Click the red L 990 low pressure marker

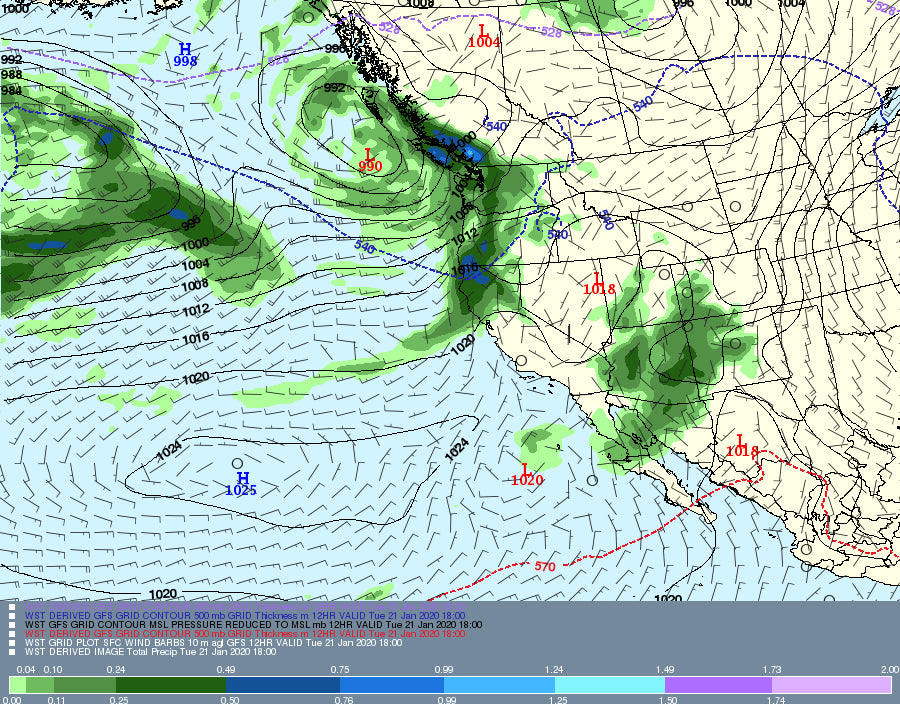pos(369,160)
